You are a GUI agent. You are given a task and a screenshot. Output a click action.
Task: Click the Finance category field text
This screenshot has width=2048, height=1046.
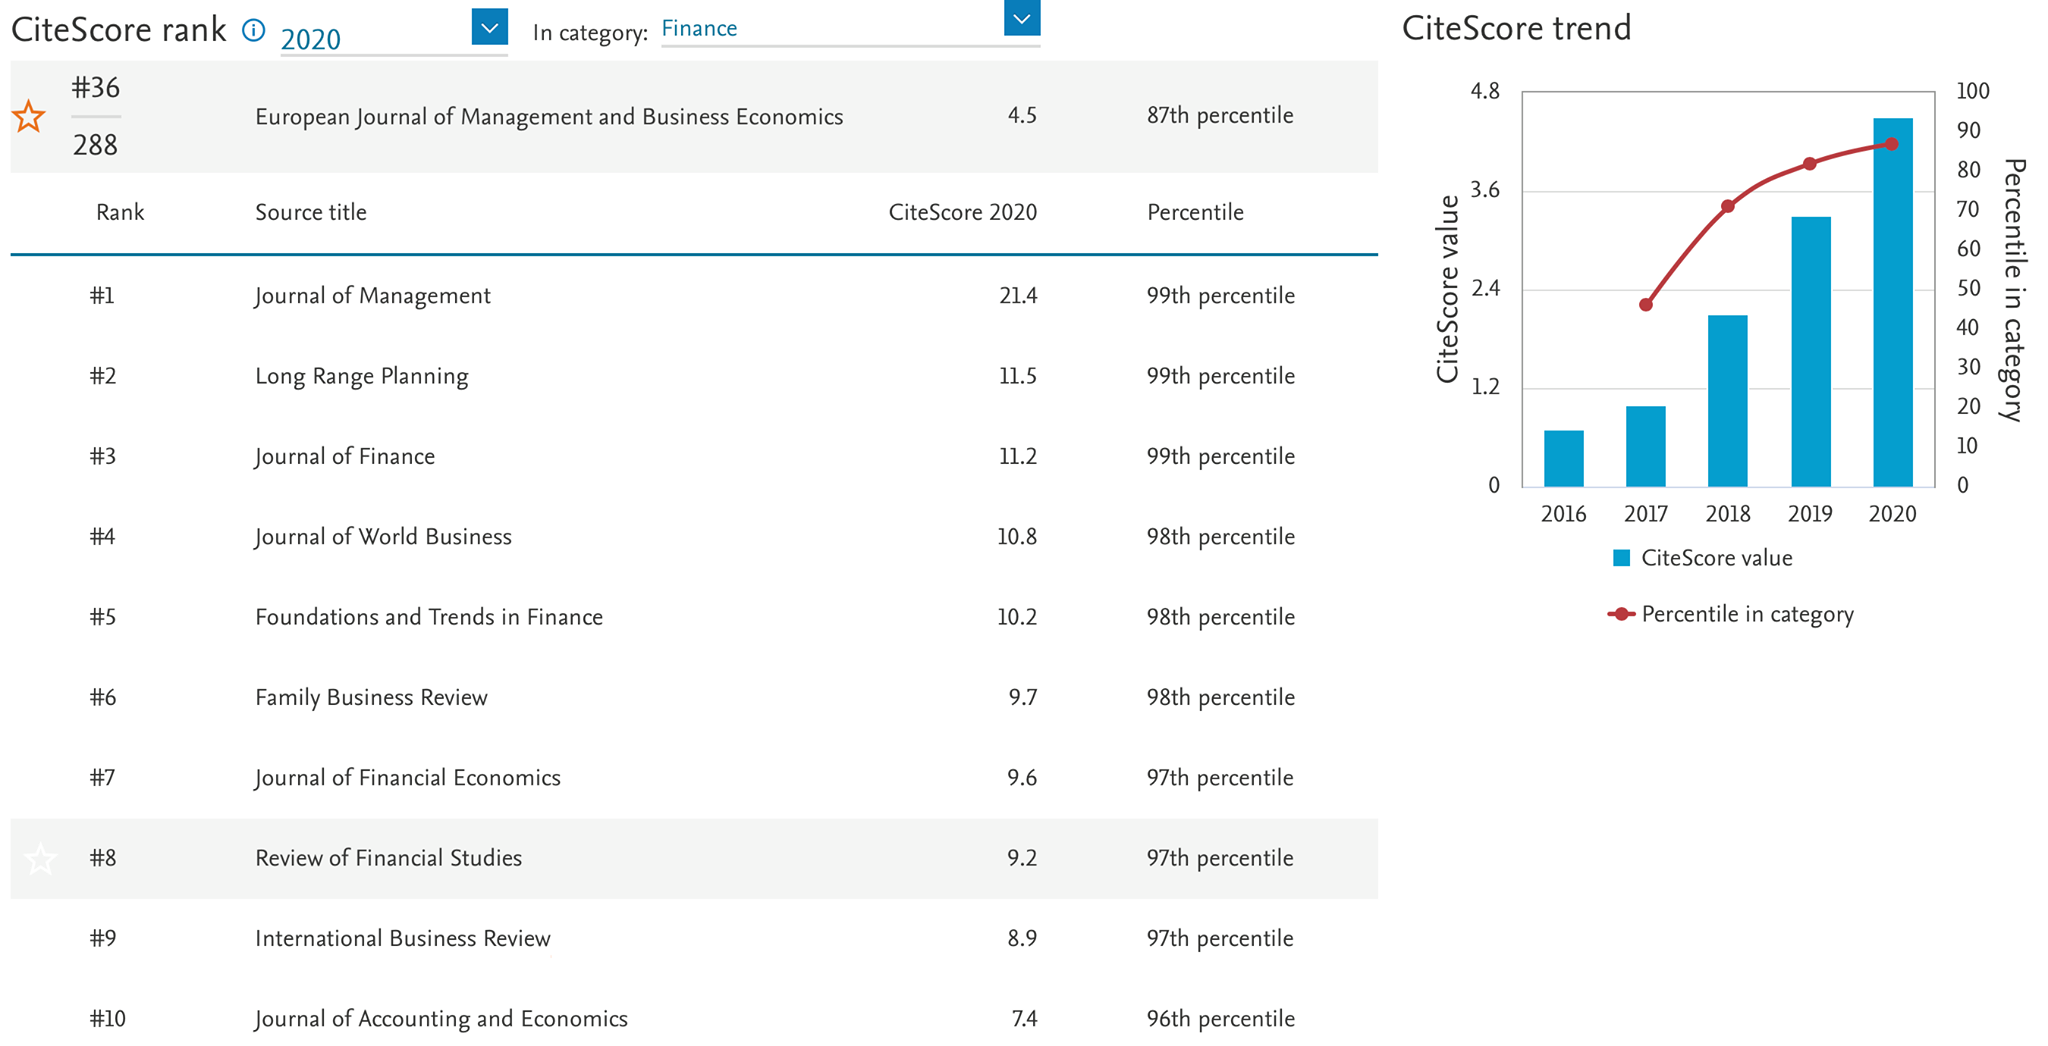pos(699,29)
